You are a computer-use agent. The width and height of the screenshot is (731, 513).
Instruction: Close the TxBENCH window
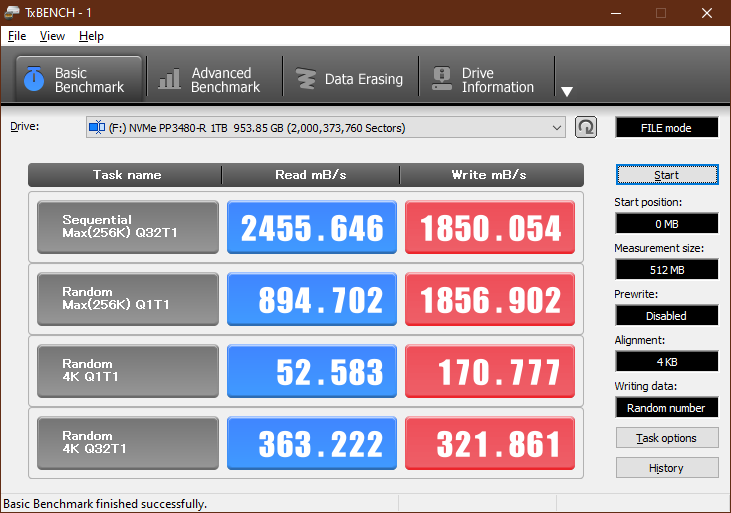click(x=707, y=13)
